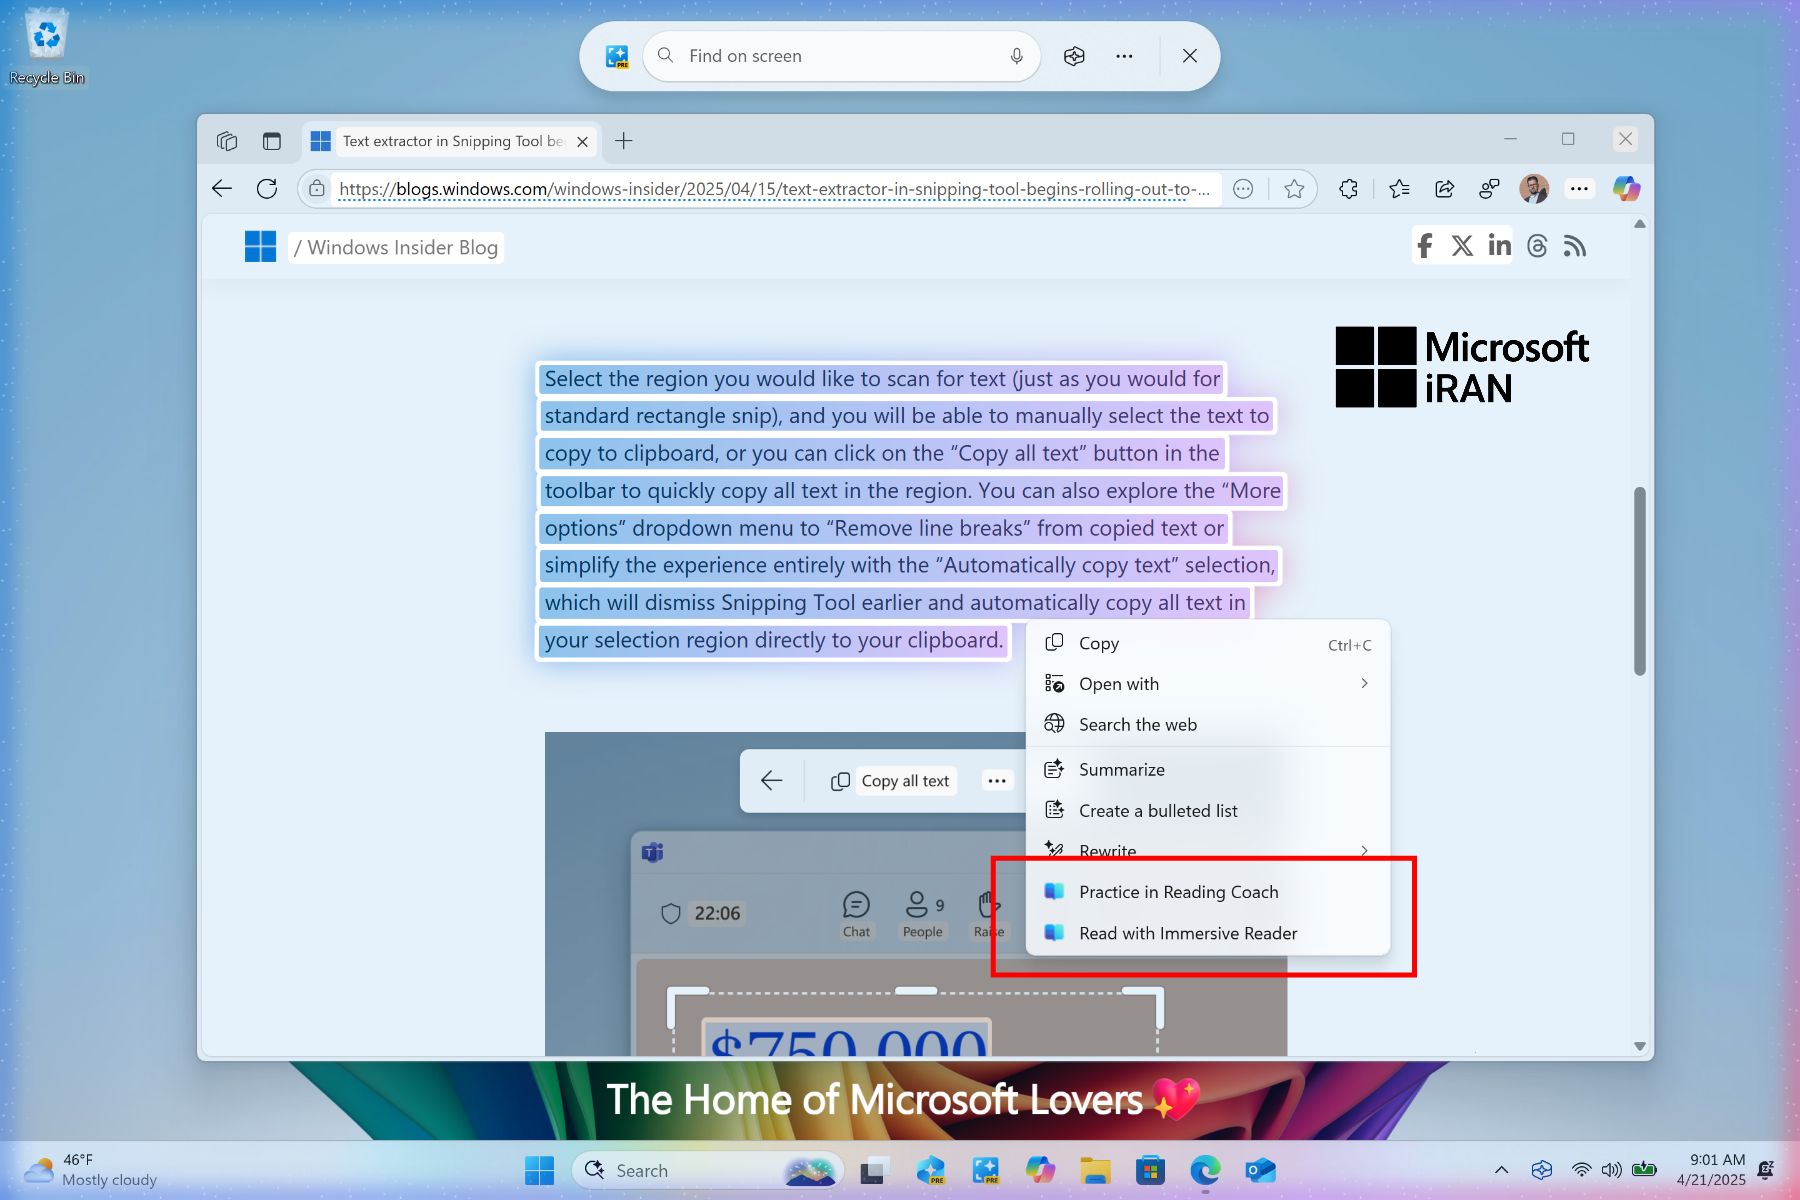The image size is (1800, 1200).
Task: Open the Extensions puzzle icon
Action: tap(1348, 188)
